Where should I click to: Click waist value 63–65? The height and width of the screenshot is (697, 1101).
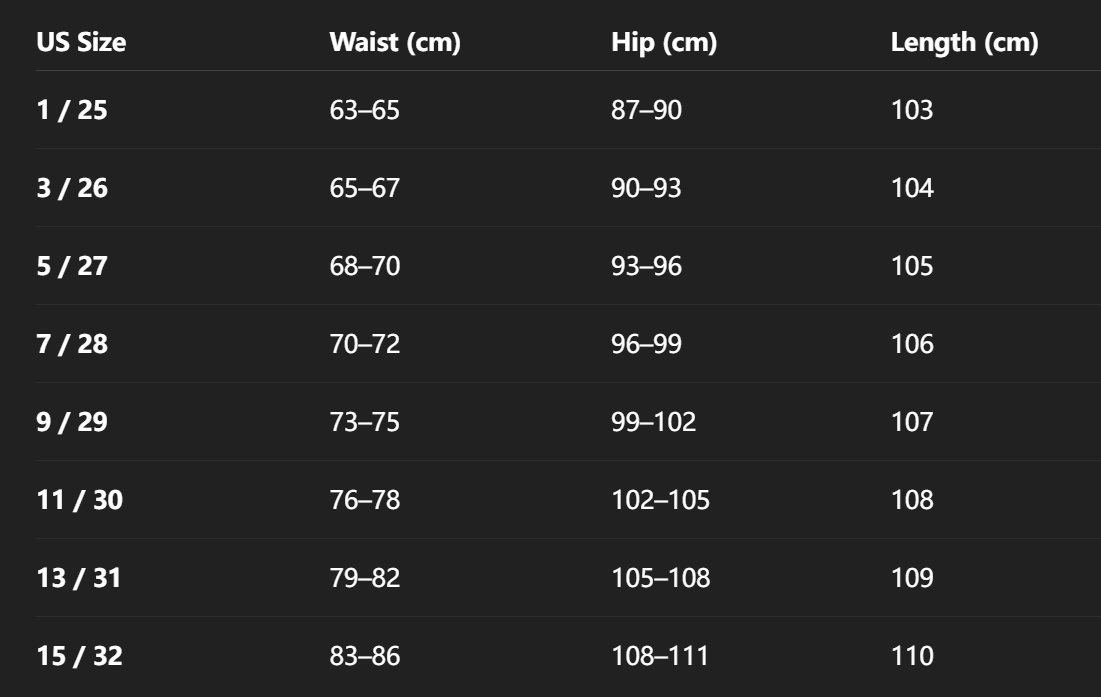[x=364, y=110]
